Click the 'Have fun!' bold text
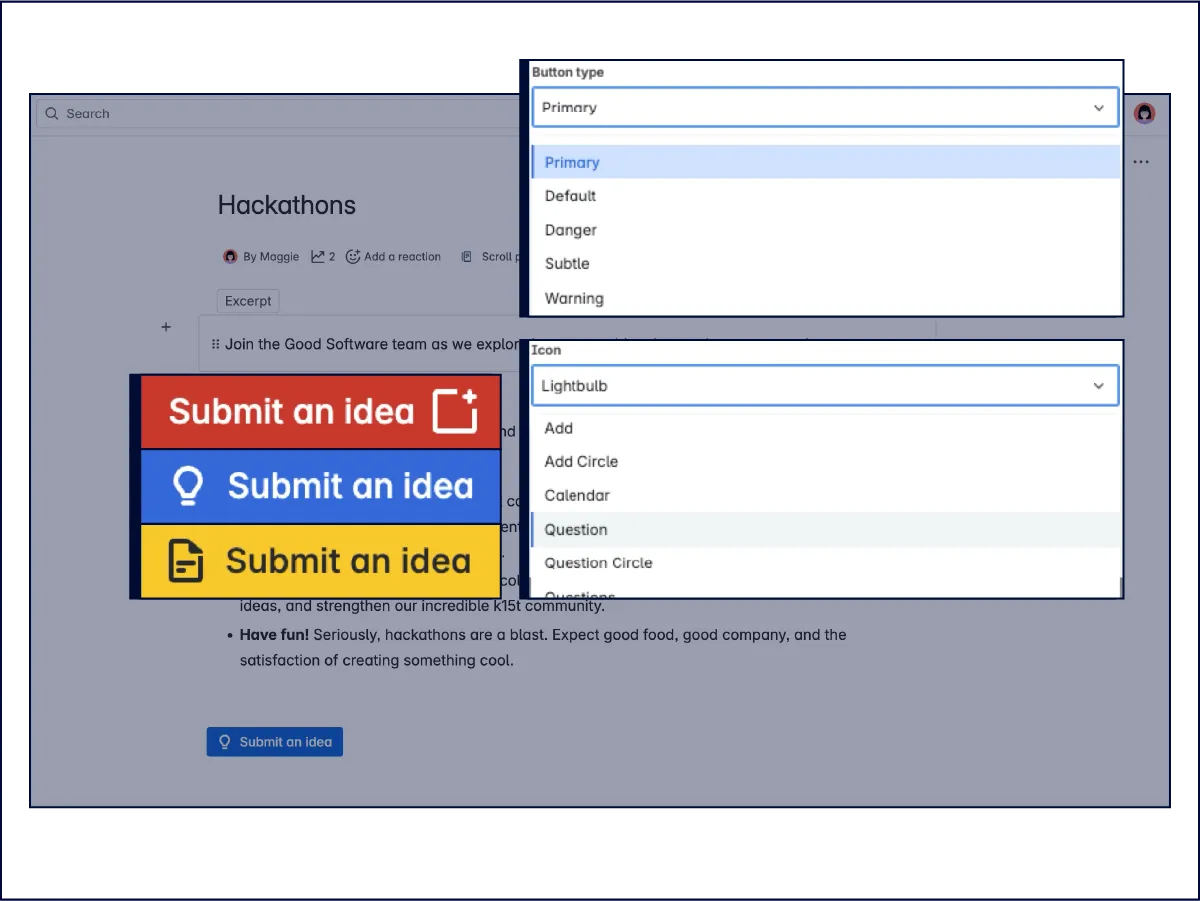1200x901 pixels. coord(274,635)
